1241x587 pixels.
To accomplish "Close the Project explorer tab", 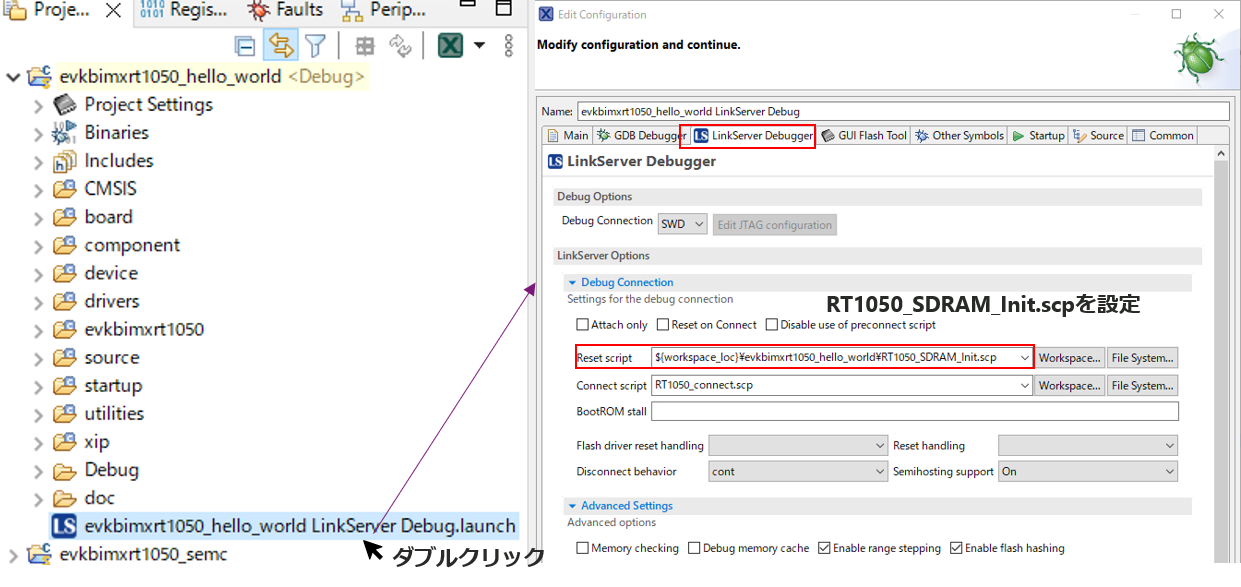I will (113, 10).
